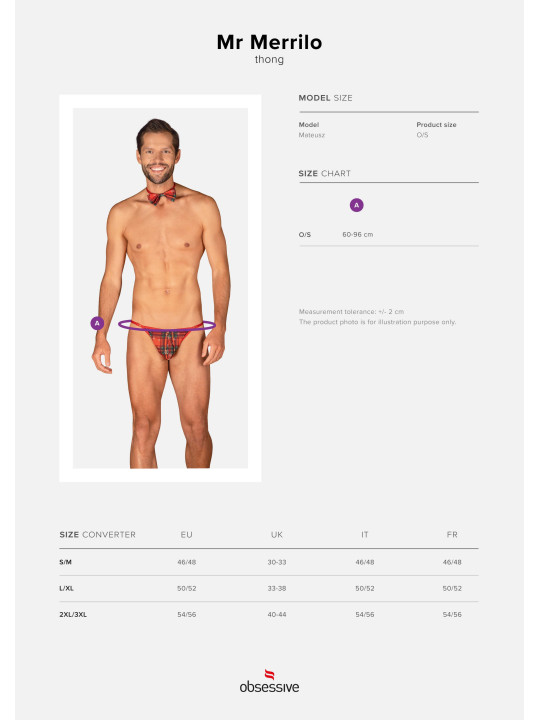Viewport: 540px width, 720px height.
Task: Click the purple waist measurement ellipse
Action: point(167,325)
